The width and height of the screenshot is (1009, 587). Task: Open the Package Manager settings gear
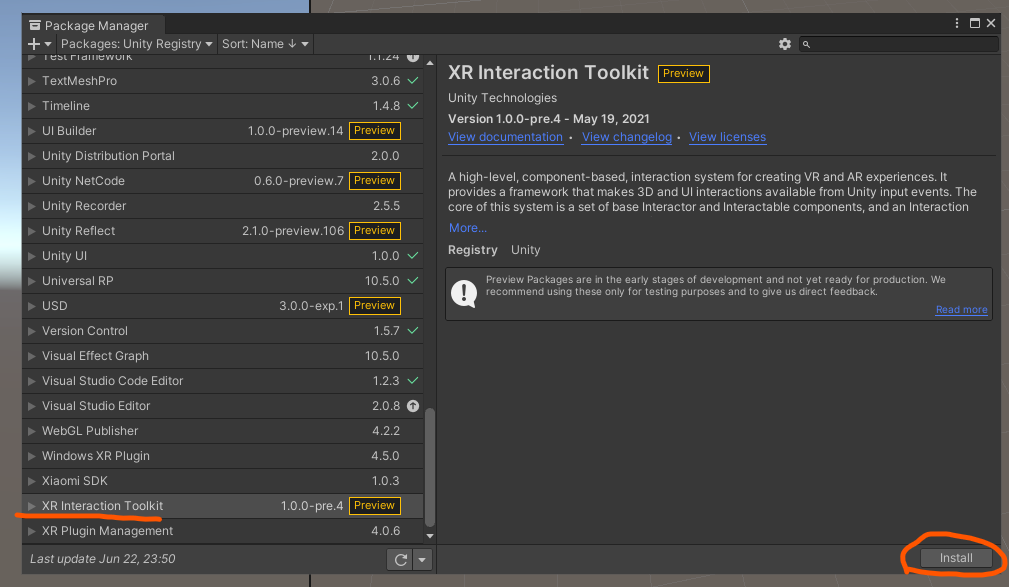pyautogui.click(x=784, y=44)
